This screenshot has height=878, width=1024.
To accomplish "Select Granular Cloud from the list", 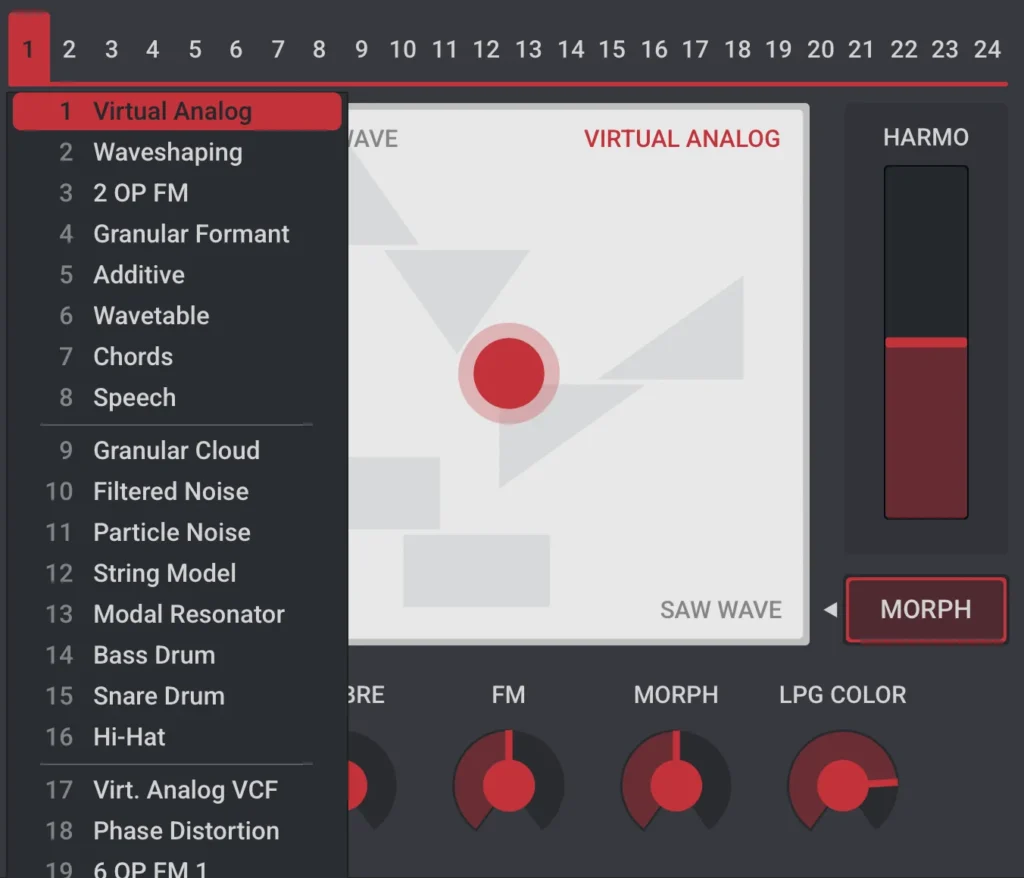I will [177, 450].
